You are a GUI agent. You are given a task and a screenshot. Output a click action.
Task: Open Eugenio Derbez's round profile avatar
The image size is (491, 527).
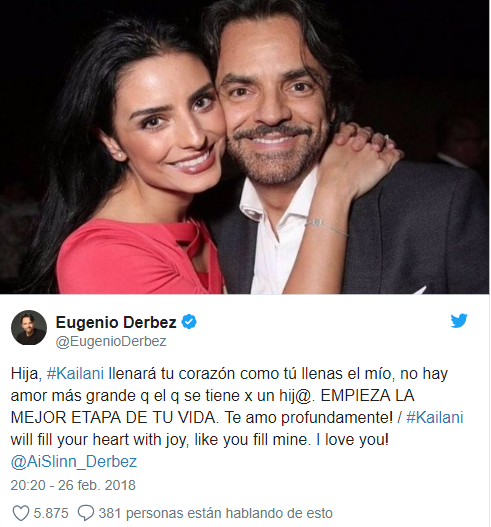coord(29,327)
